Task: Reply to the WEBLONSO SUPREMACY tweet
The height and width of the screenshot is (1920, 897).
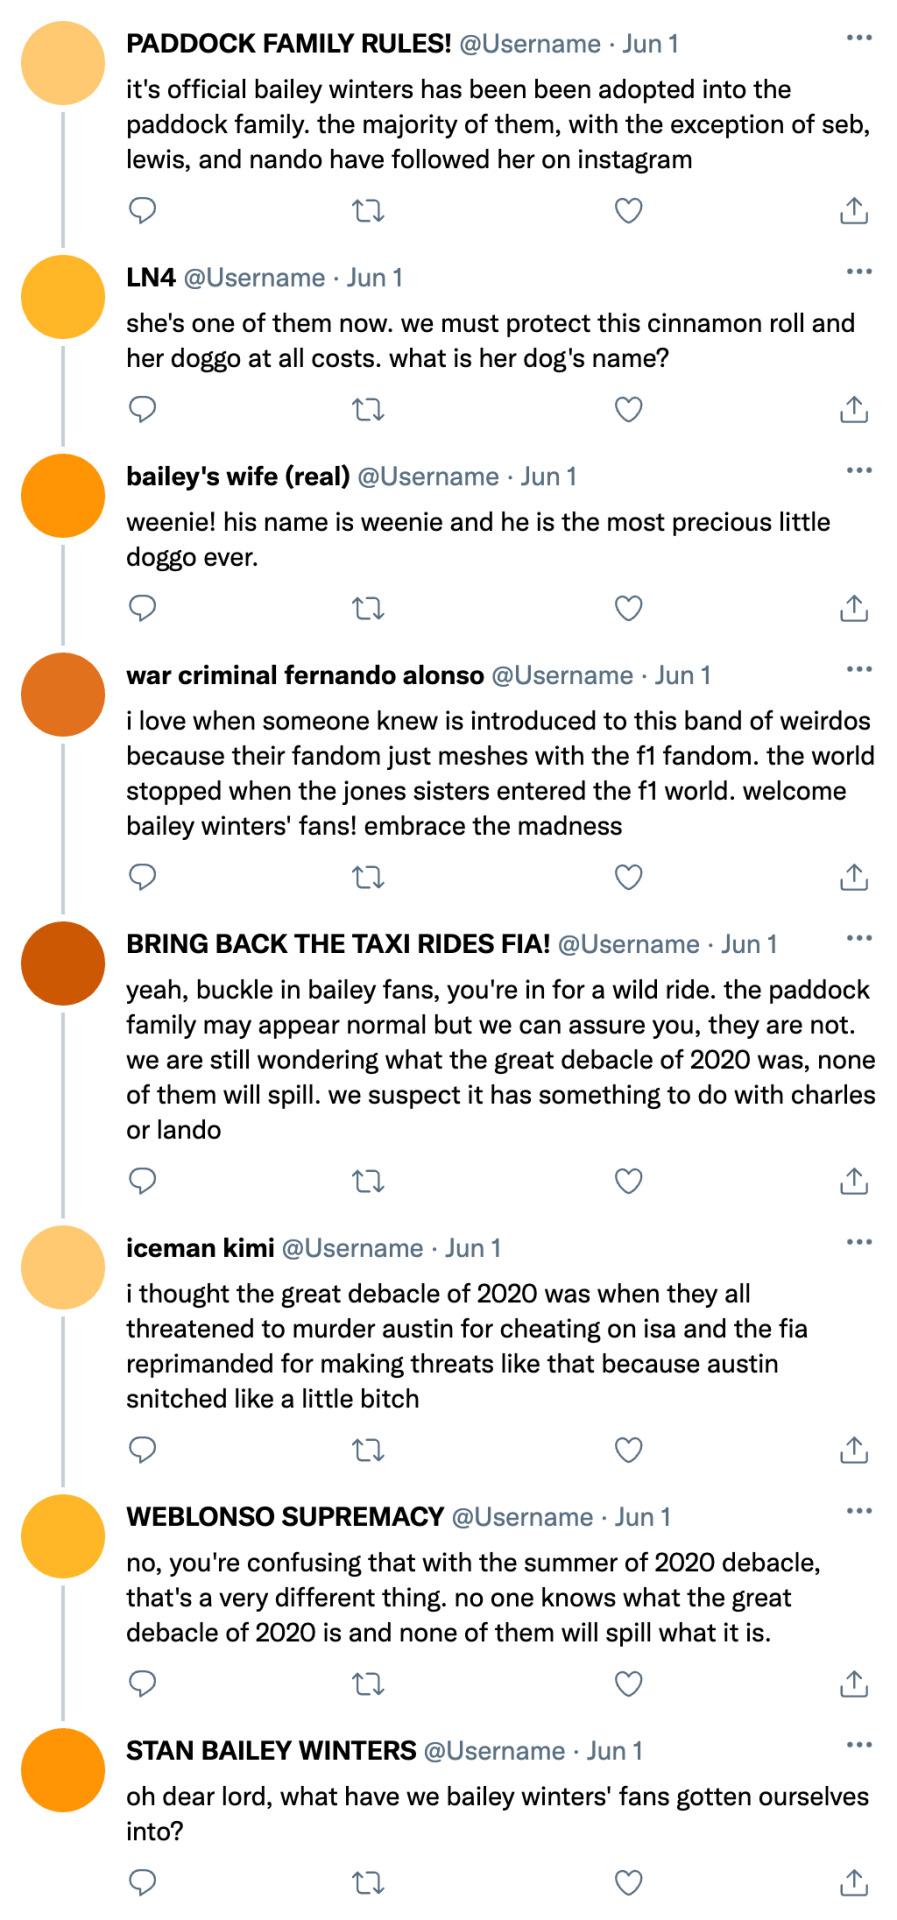Action: (x=143, y=1684)
